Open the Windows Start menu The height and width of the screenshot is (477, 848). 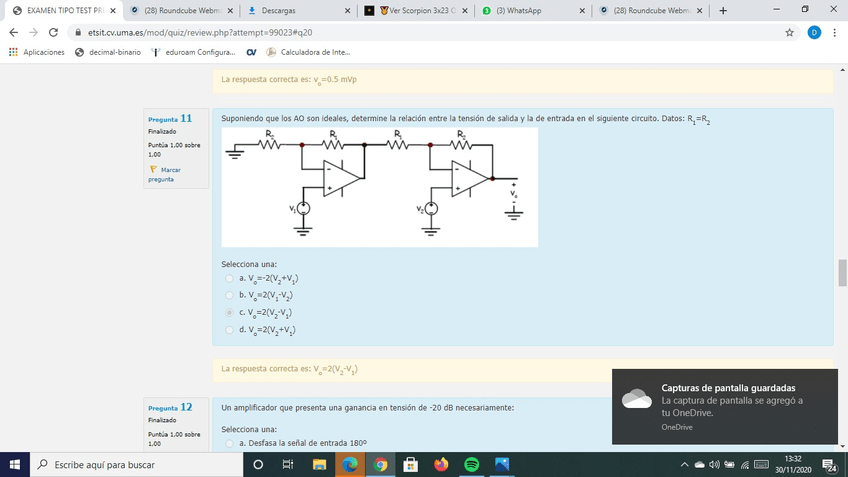click(x=14, y=465)
